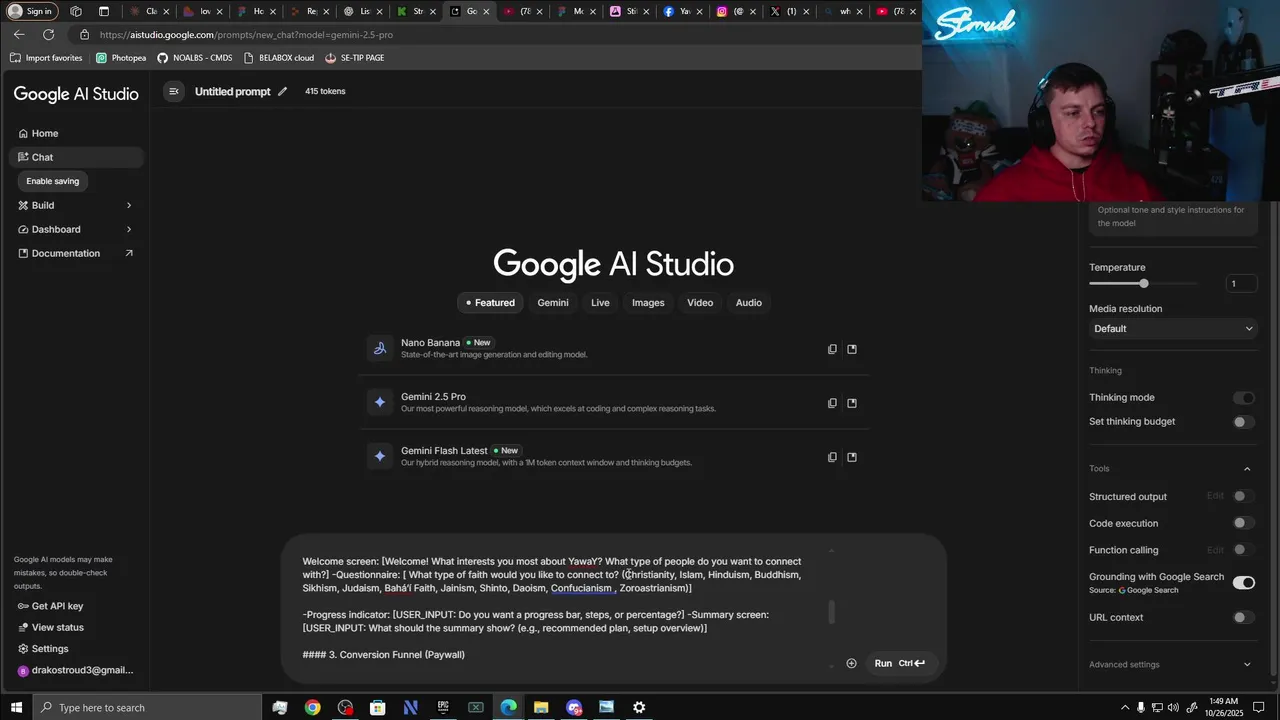Viewport: 1280px width, 720px height.
Task: Click the Sign in button
Action: (30, 11)
